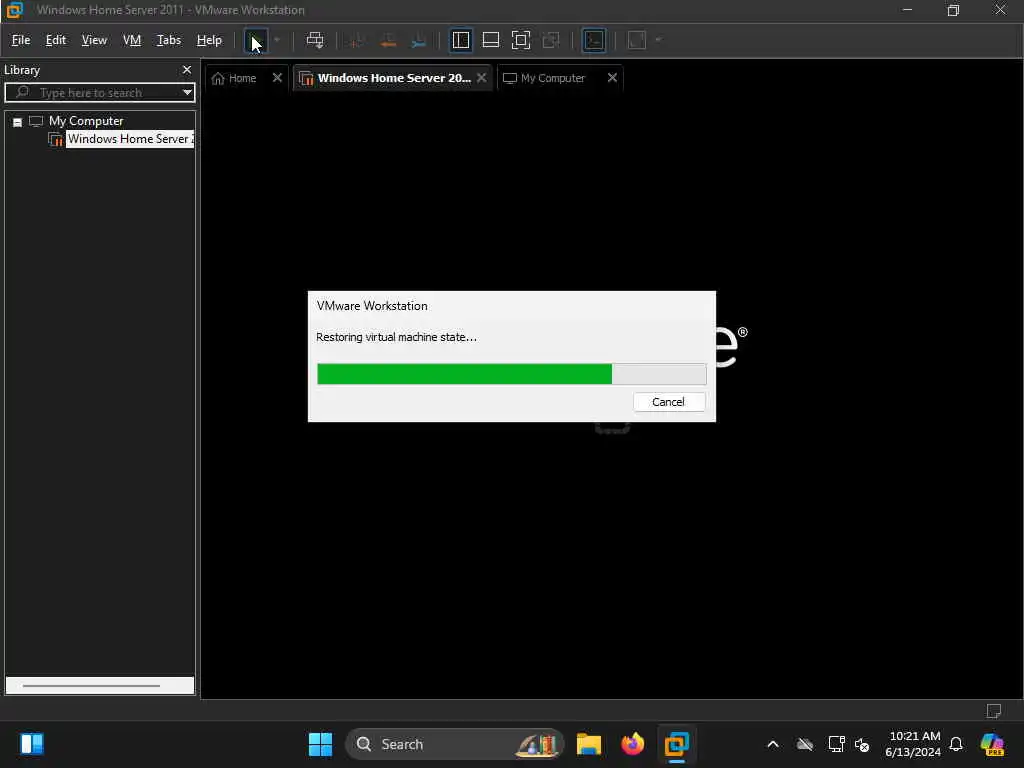Open the power options dropdown arrow

(277, 40)
